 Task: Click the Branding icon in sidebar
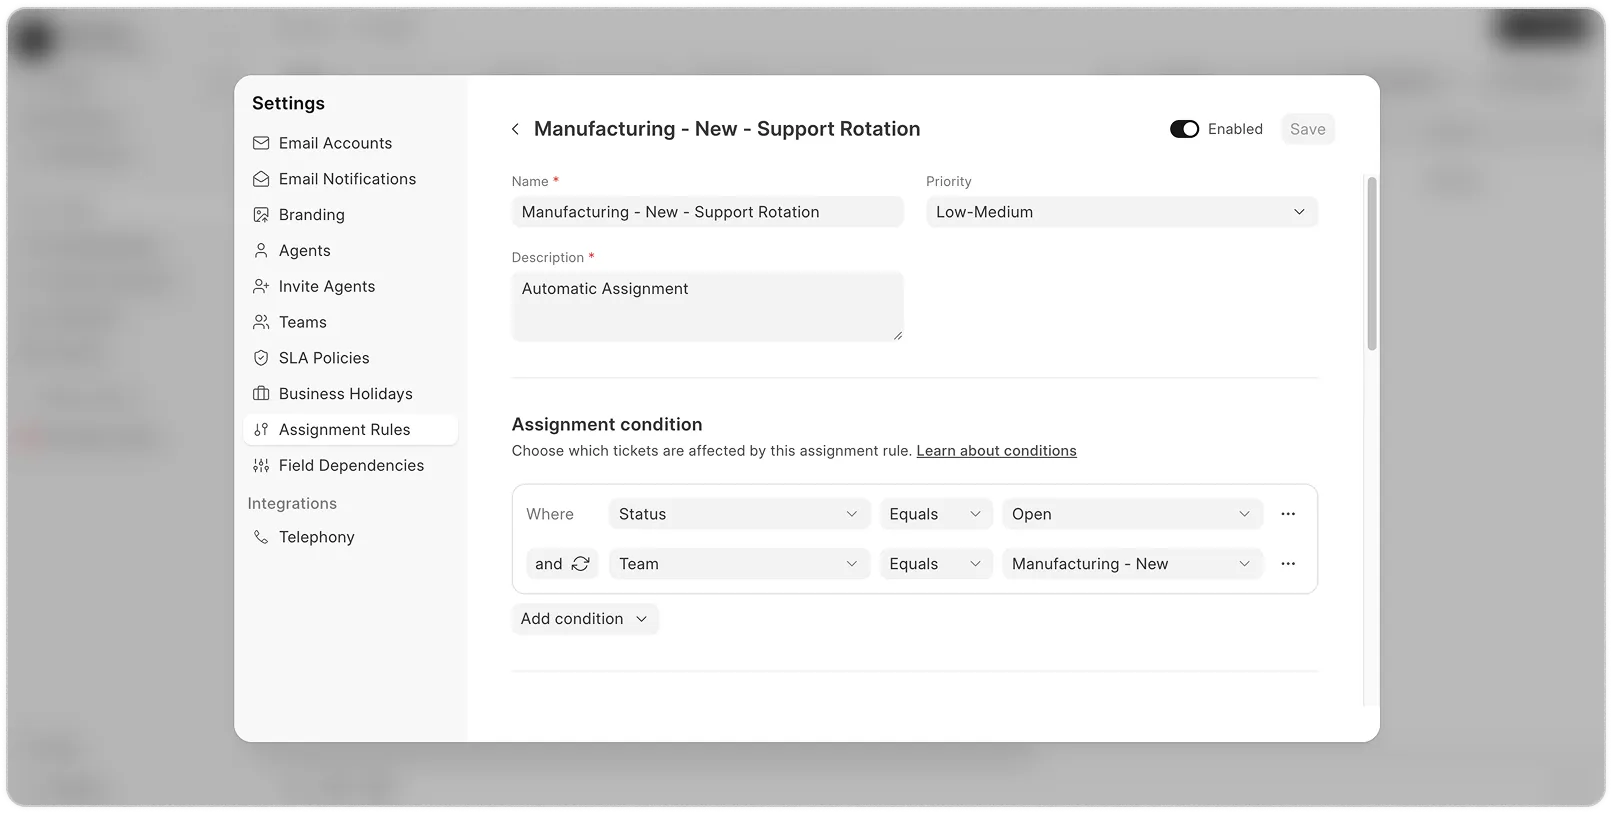(x=261, y=215)
